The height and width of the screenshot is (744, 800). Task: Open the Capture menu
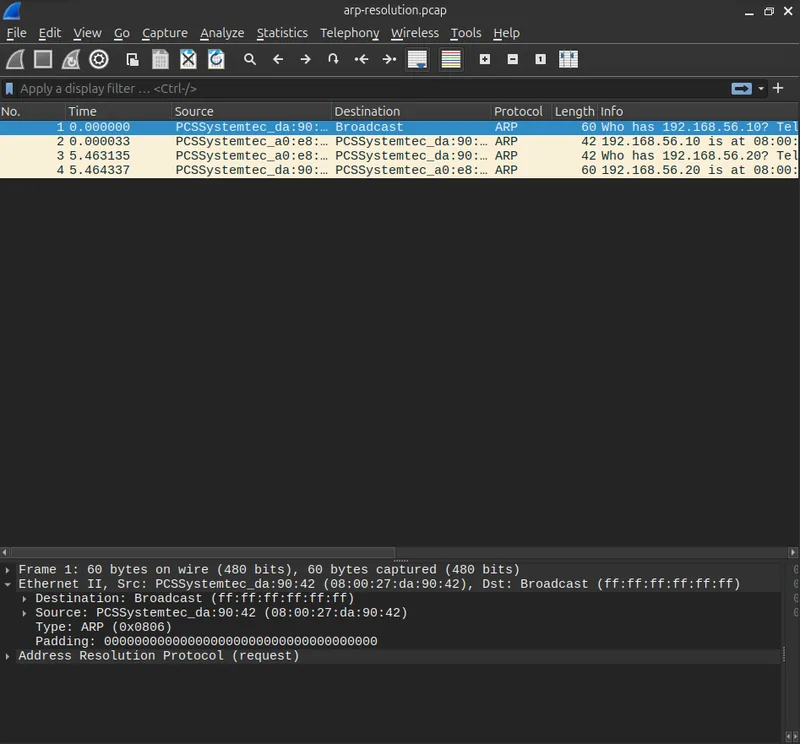click(x=165, y=33)
